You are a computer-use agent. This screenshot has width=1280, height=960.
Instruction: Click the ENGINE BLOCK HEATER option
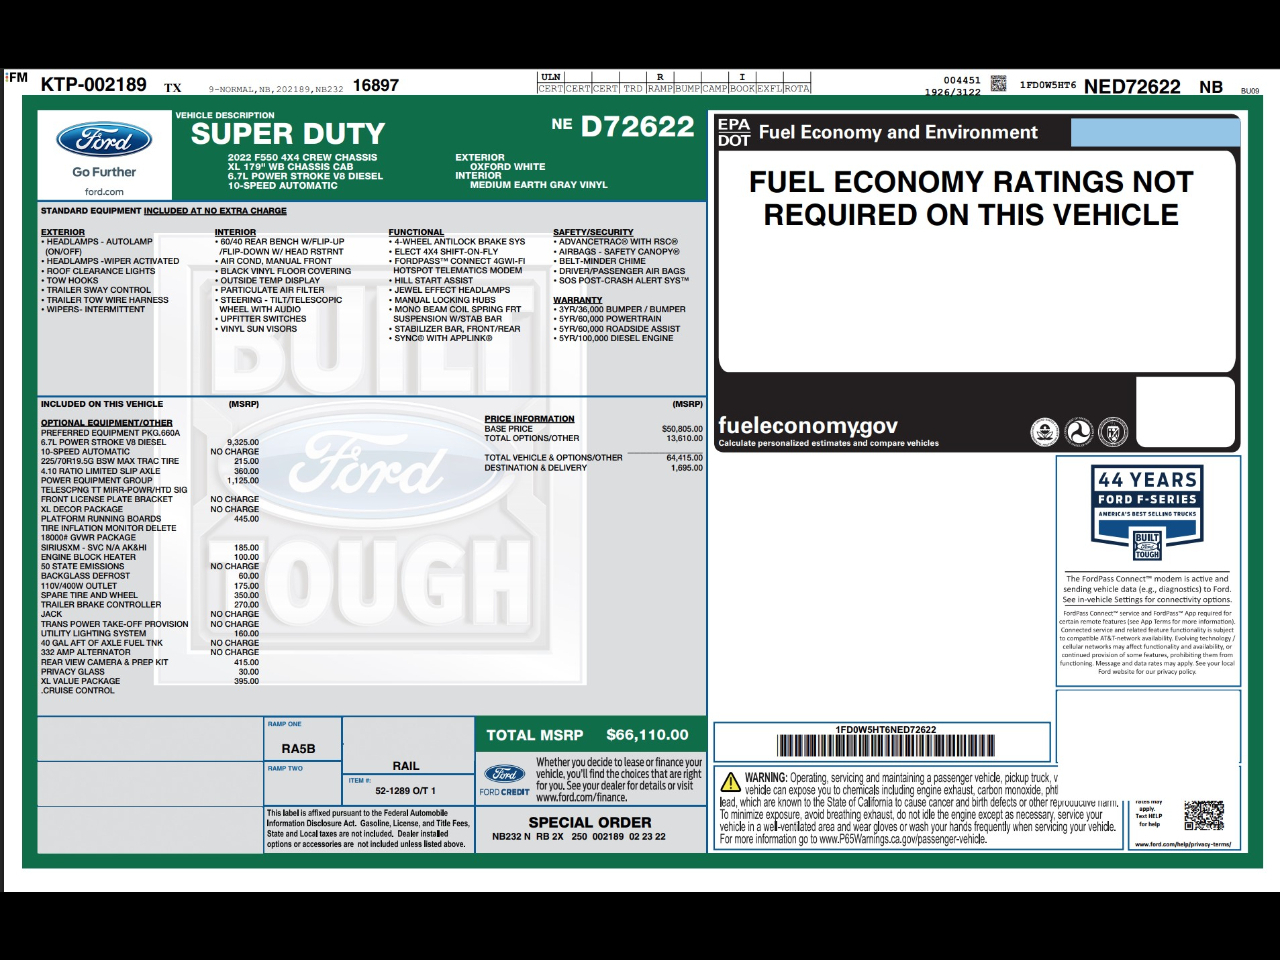point(88,557)
